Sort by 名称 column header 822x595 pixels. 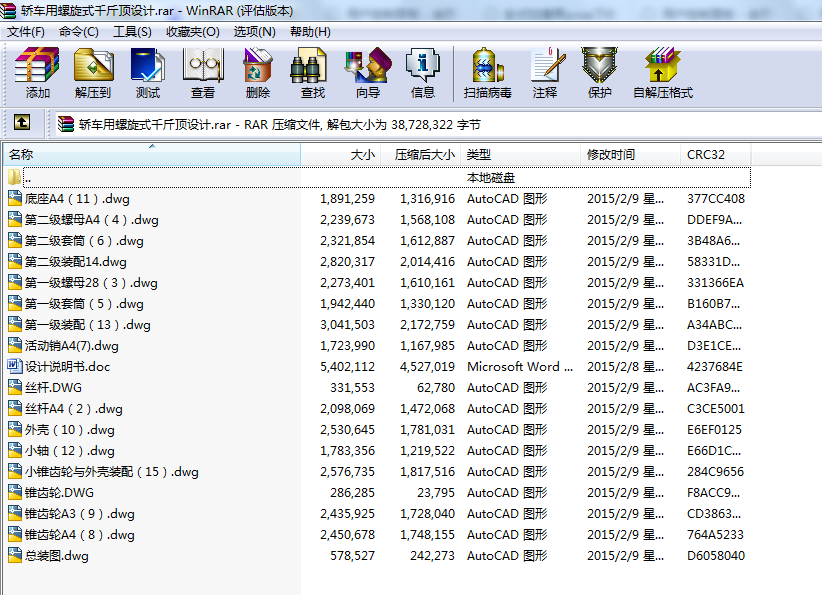pos(152,155)
